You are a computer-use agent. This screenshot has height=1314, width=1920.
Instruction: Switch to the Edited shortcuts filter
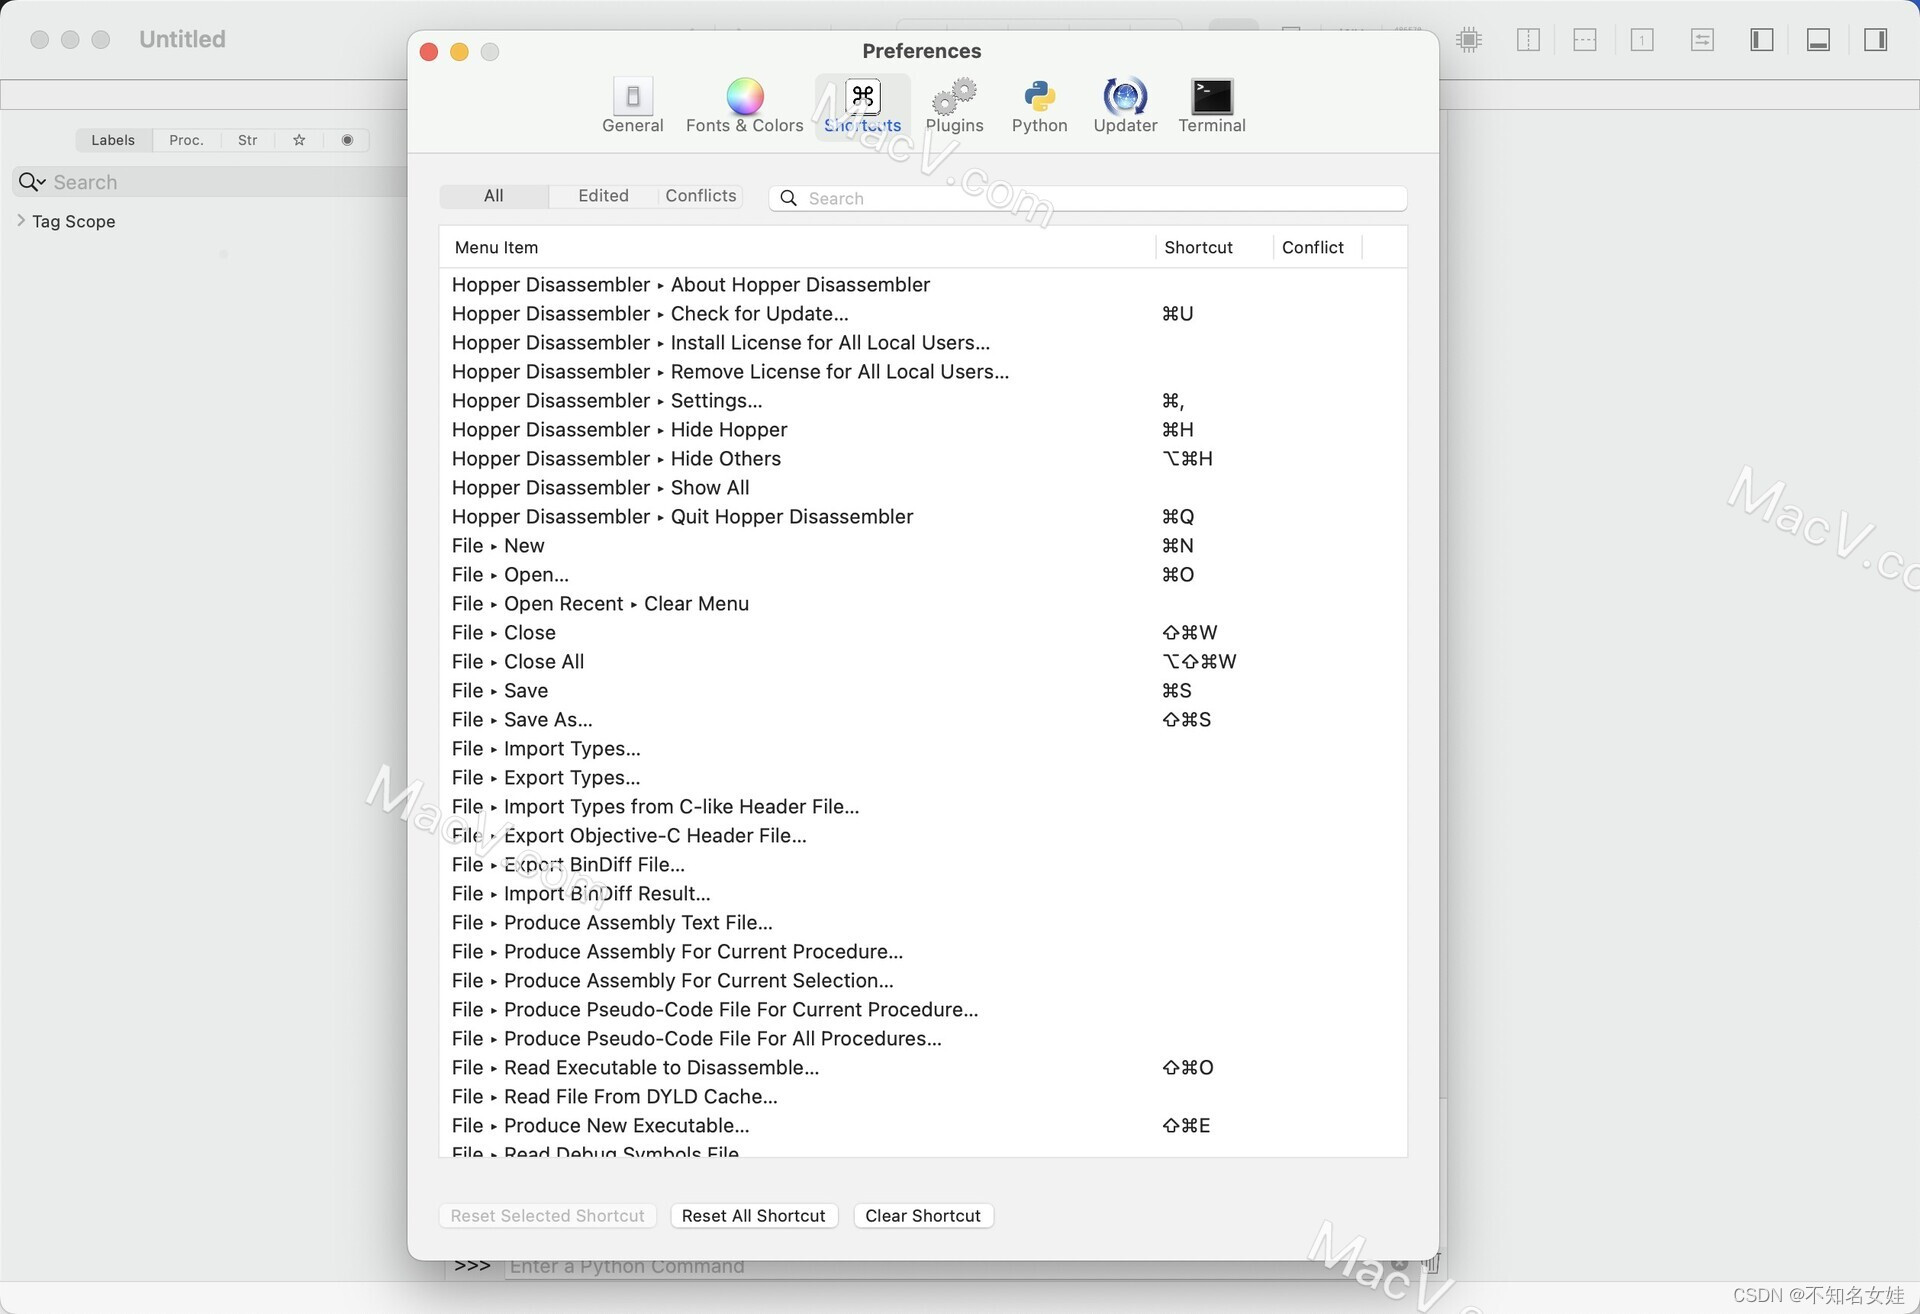(603, 196)
